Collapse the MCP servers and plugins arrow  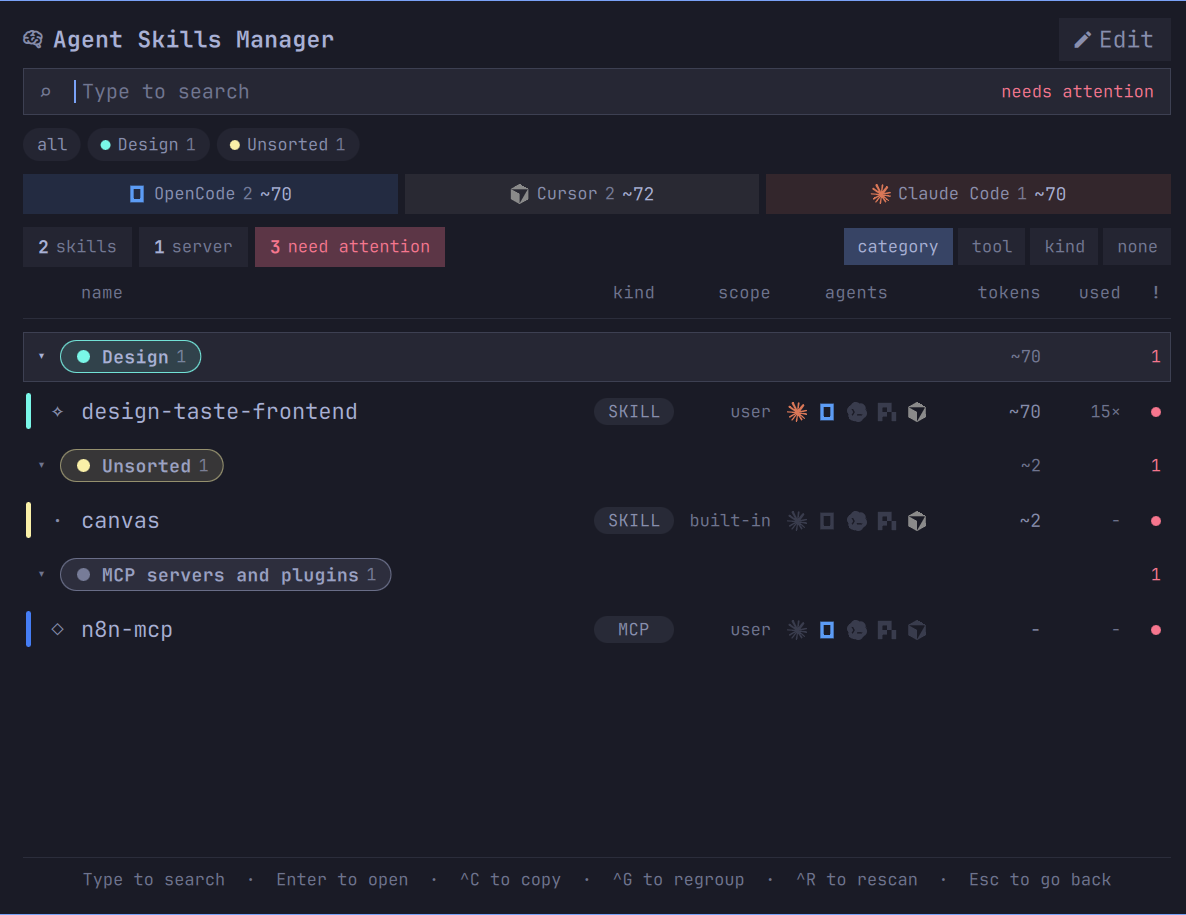42,574
